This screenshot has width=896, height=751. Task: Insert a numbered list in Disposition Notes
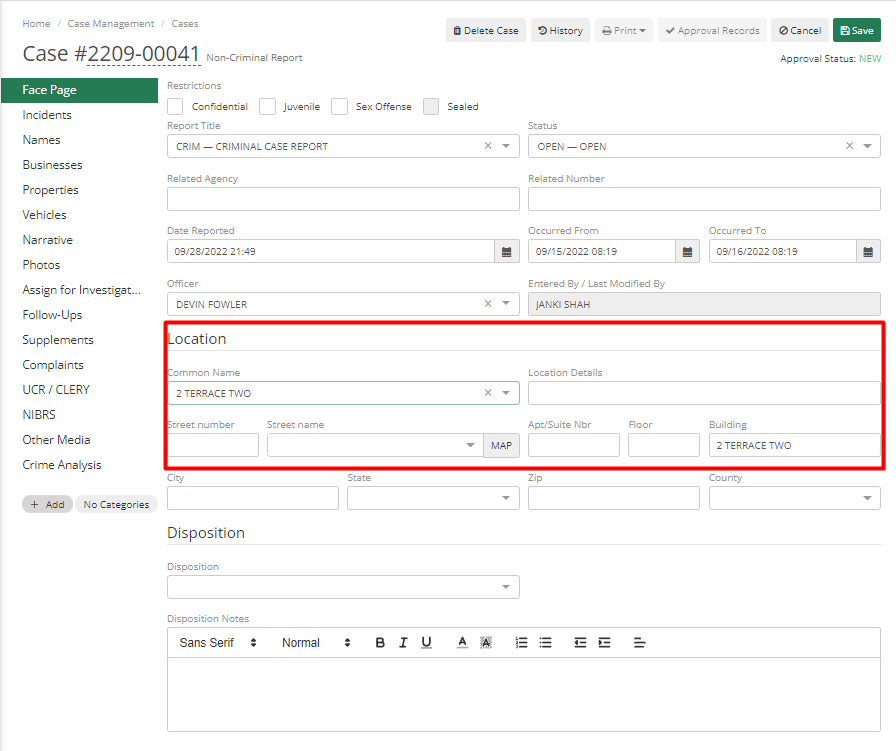coord(521,642)
